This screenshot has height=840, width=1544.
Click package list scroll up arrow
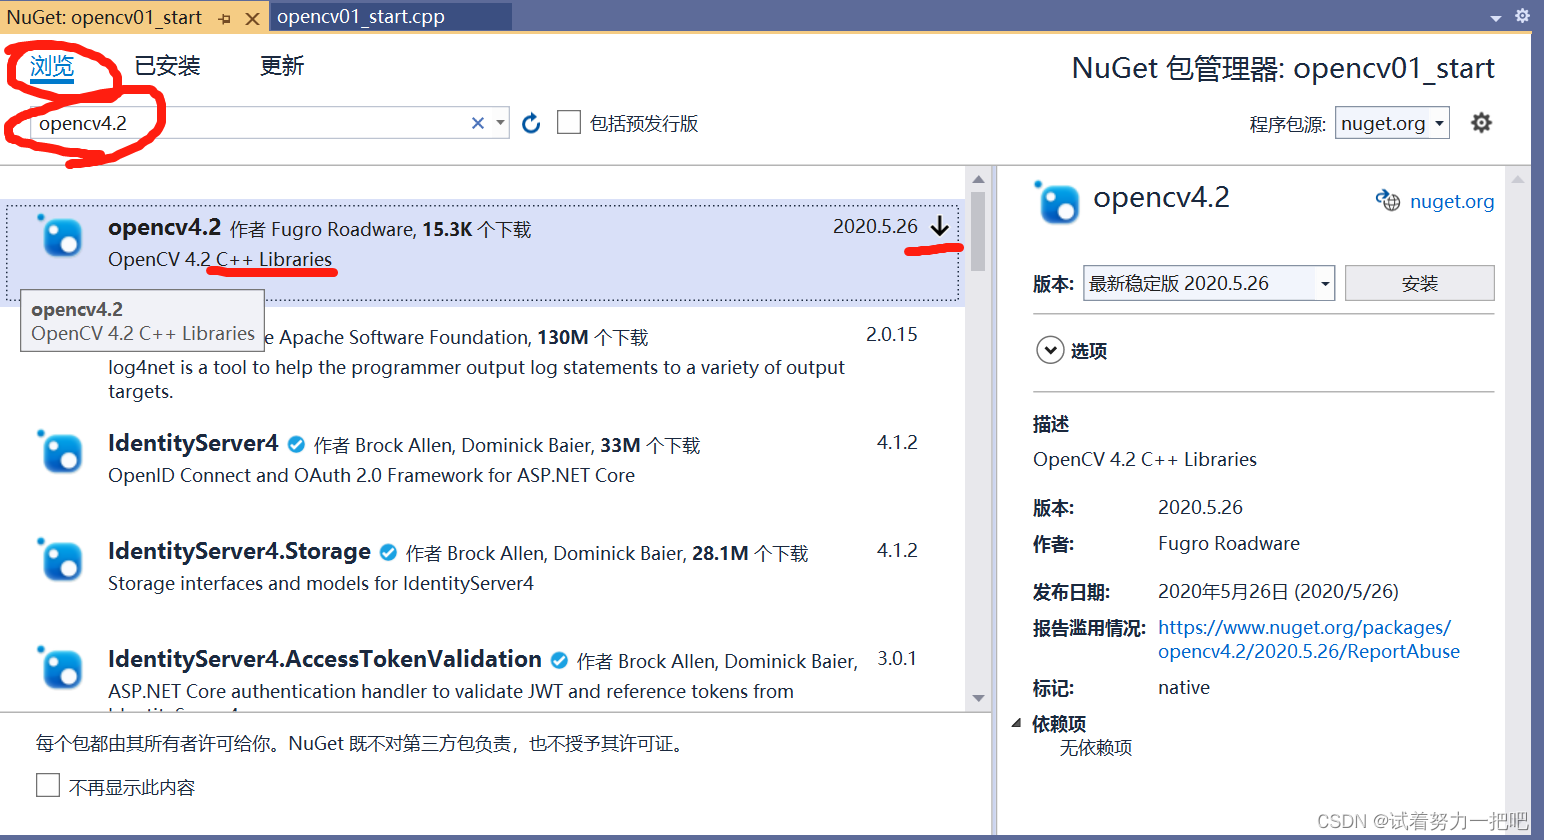tap(978, 180)
